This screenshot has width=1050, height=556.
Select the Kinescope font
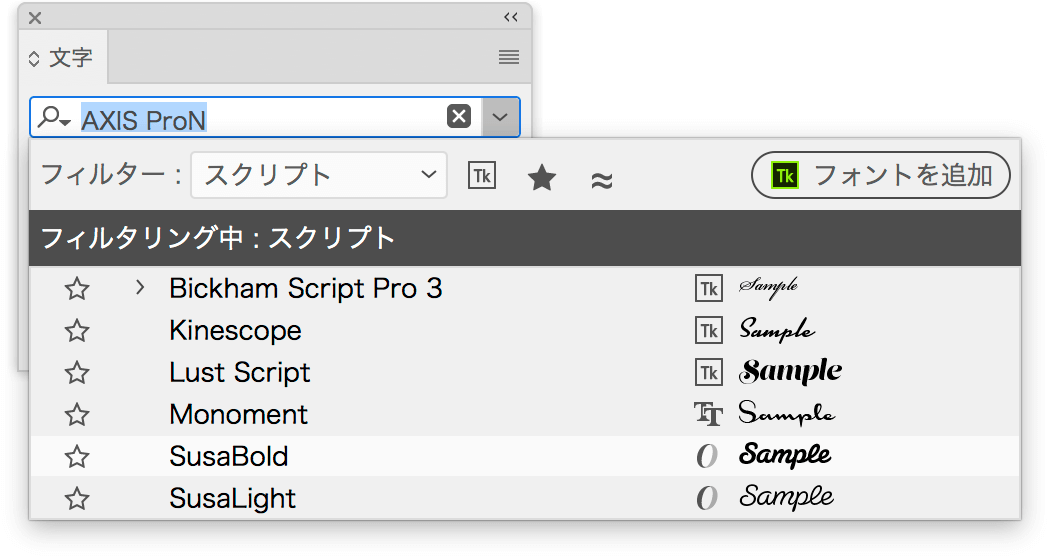[x=235, y=330]
